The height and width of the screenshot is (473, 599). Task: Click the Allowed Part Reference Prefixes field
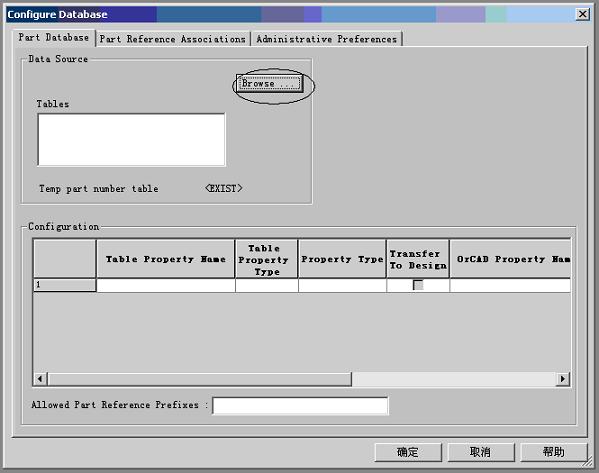point(300,405)
